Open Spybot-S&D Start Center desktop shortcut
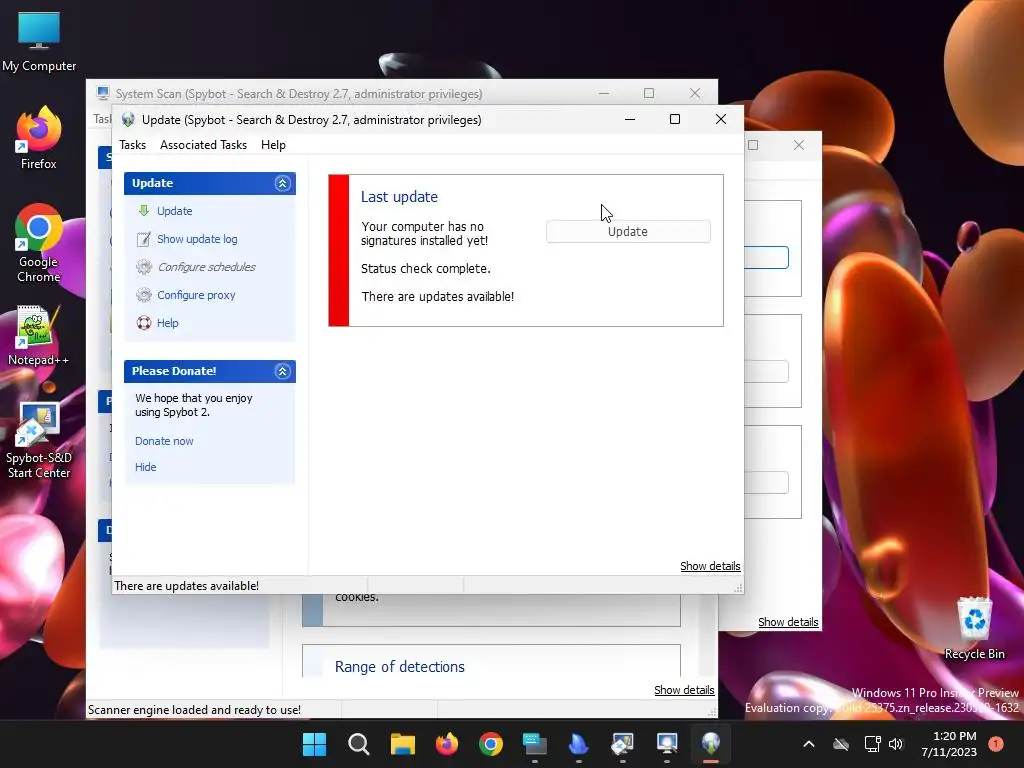1024x768 pixels. [39, 440]
